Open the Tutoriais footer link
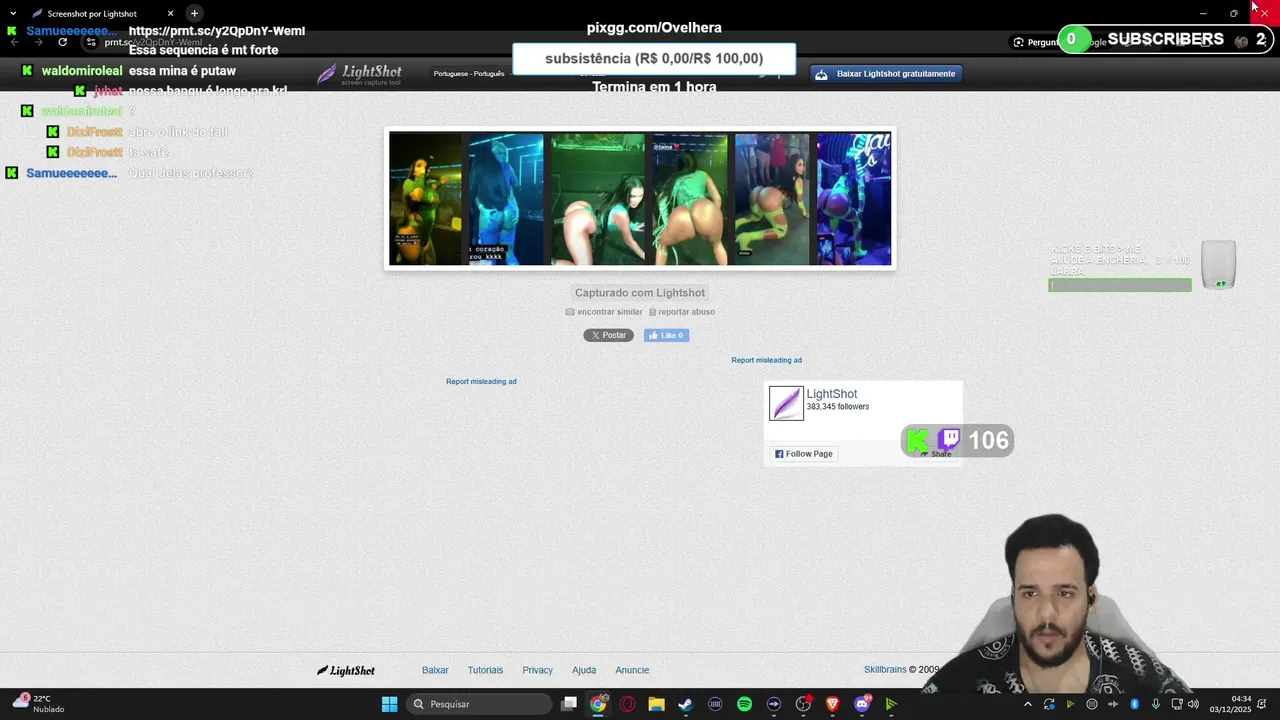Viewport: 1280px width, 720px height. coord(485,670)
